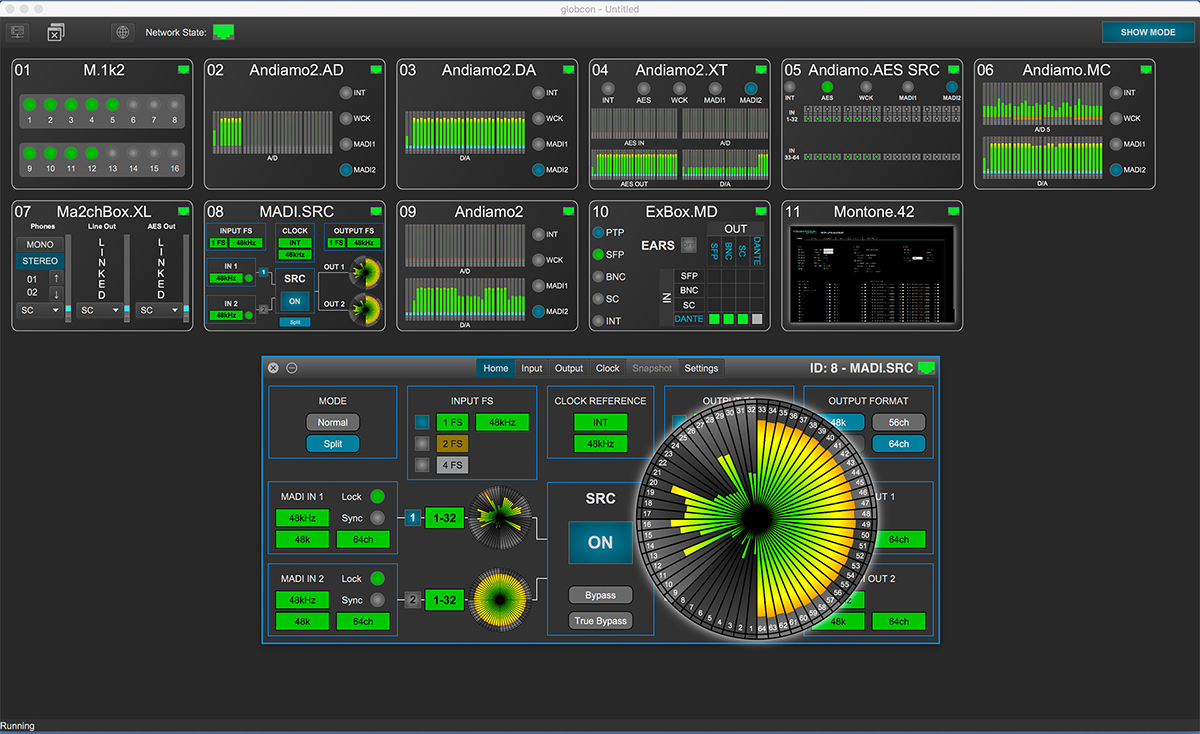The image size is (1200, 734).
Task: Click the close-all-windows icon in top toolbar
Action: (x=57, y=32)
